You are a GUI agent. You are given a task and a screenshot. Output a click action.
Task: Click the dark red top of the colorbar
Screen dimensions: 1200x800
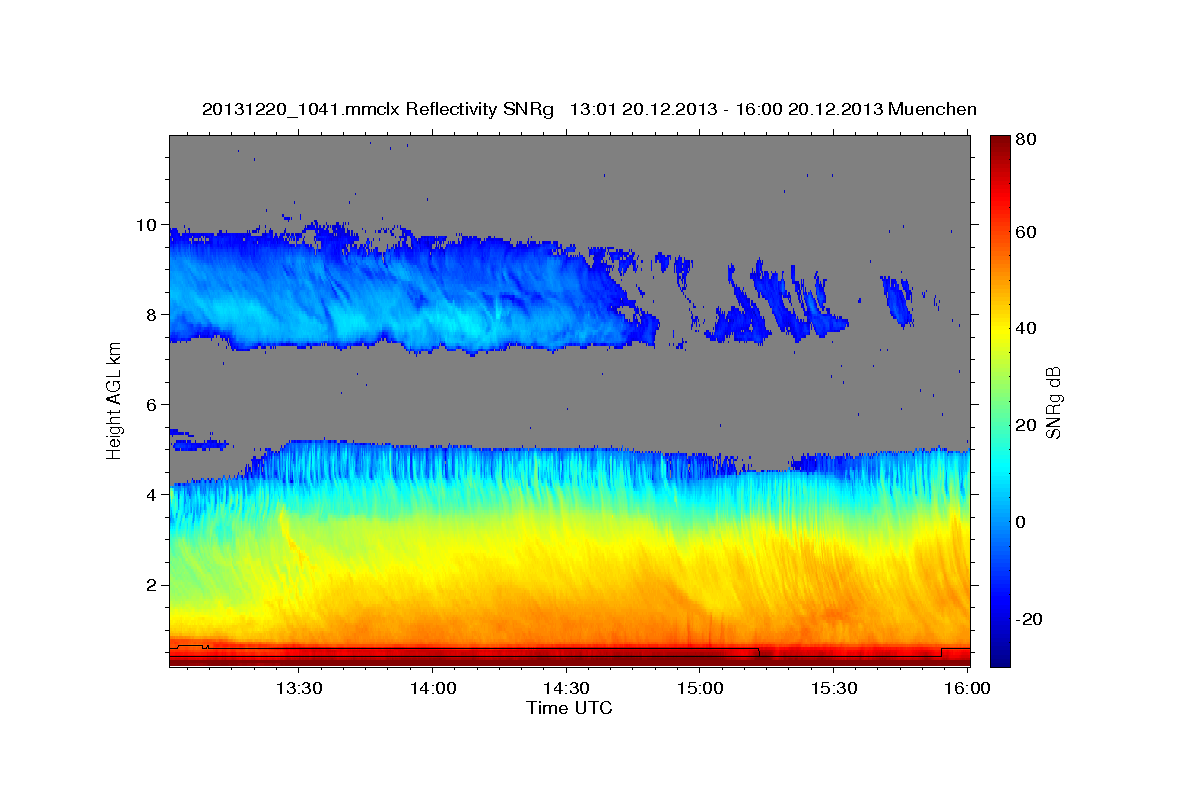coord(1000,145)
